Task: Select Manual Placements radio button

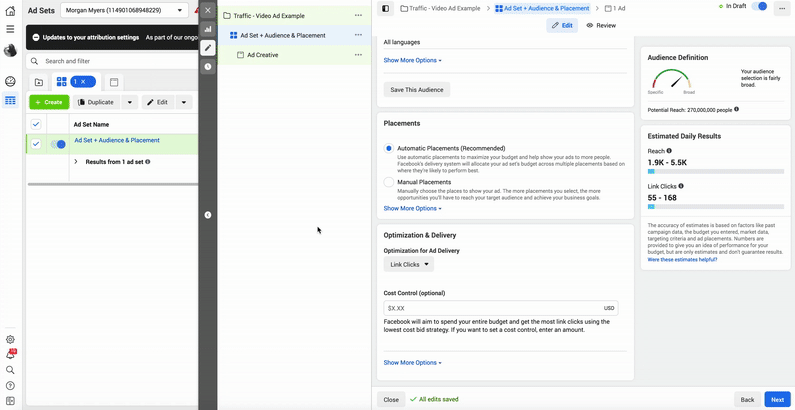Action: point(389,182)
